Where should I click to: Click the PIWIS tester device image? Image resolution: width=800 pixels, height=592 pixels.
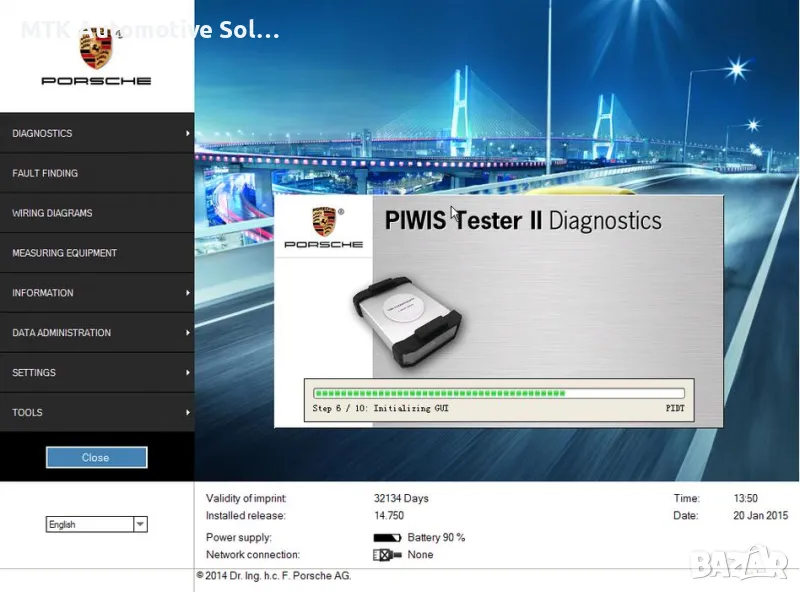(407, 322)
